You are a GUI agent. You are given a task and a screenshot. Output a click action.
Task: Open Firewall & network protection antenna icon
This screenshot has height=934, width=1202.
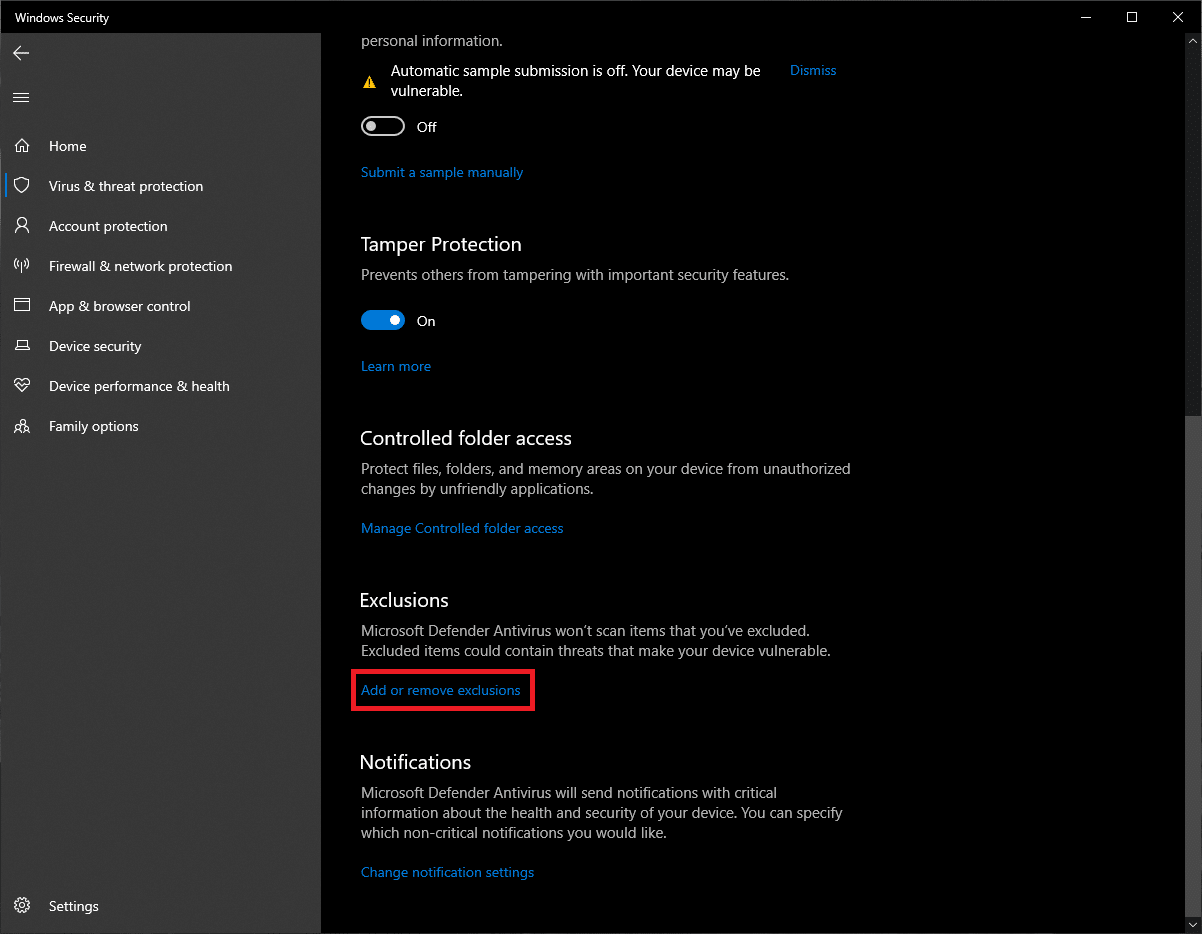[22, 266]
